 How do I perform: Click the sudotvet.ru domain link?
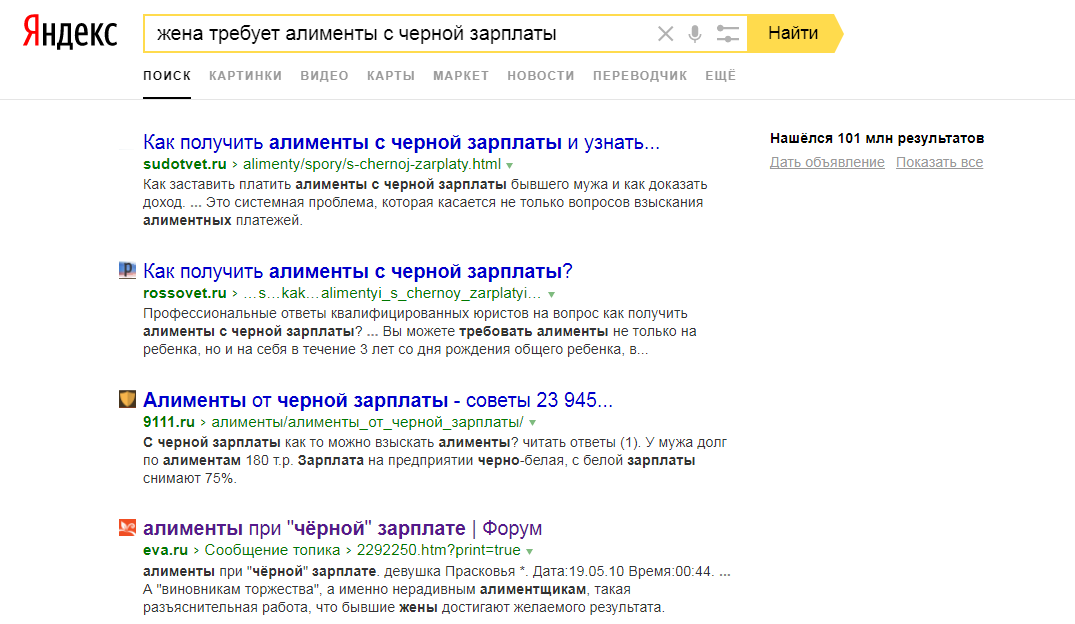(x=184, y=164)
